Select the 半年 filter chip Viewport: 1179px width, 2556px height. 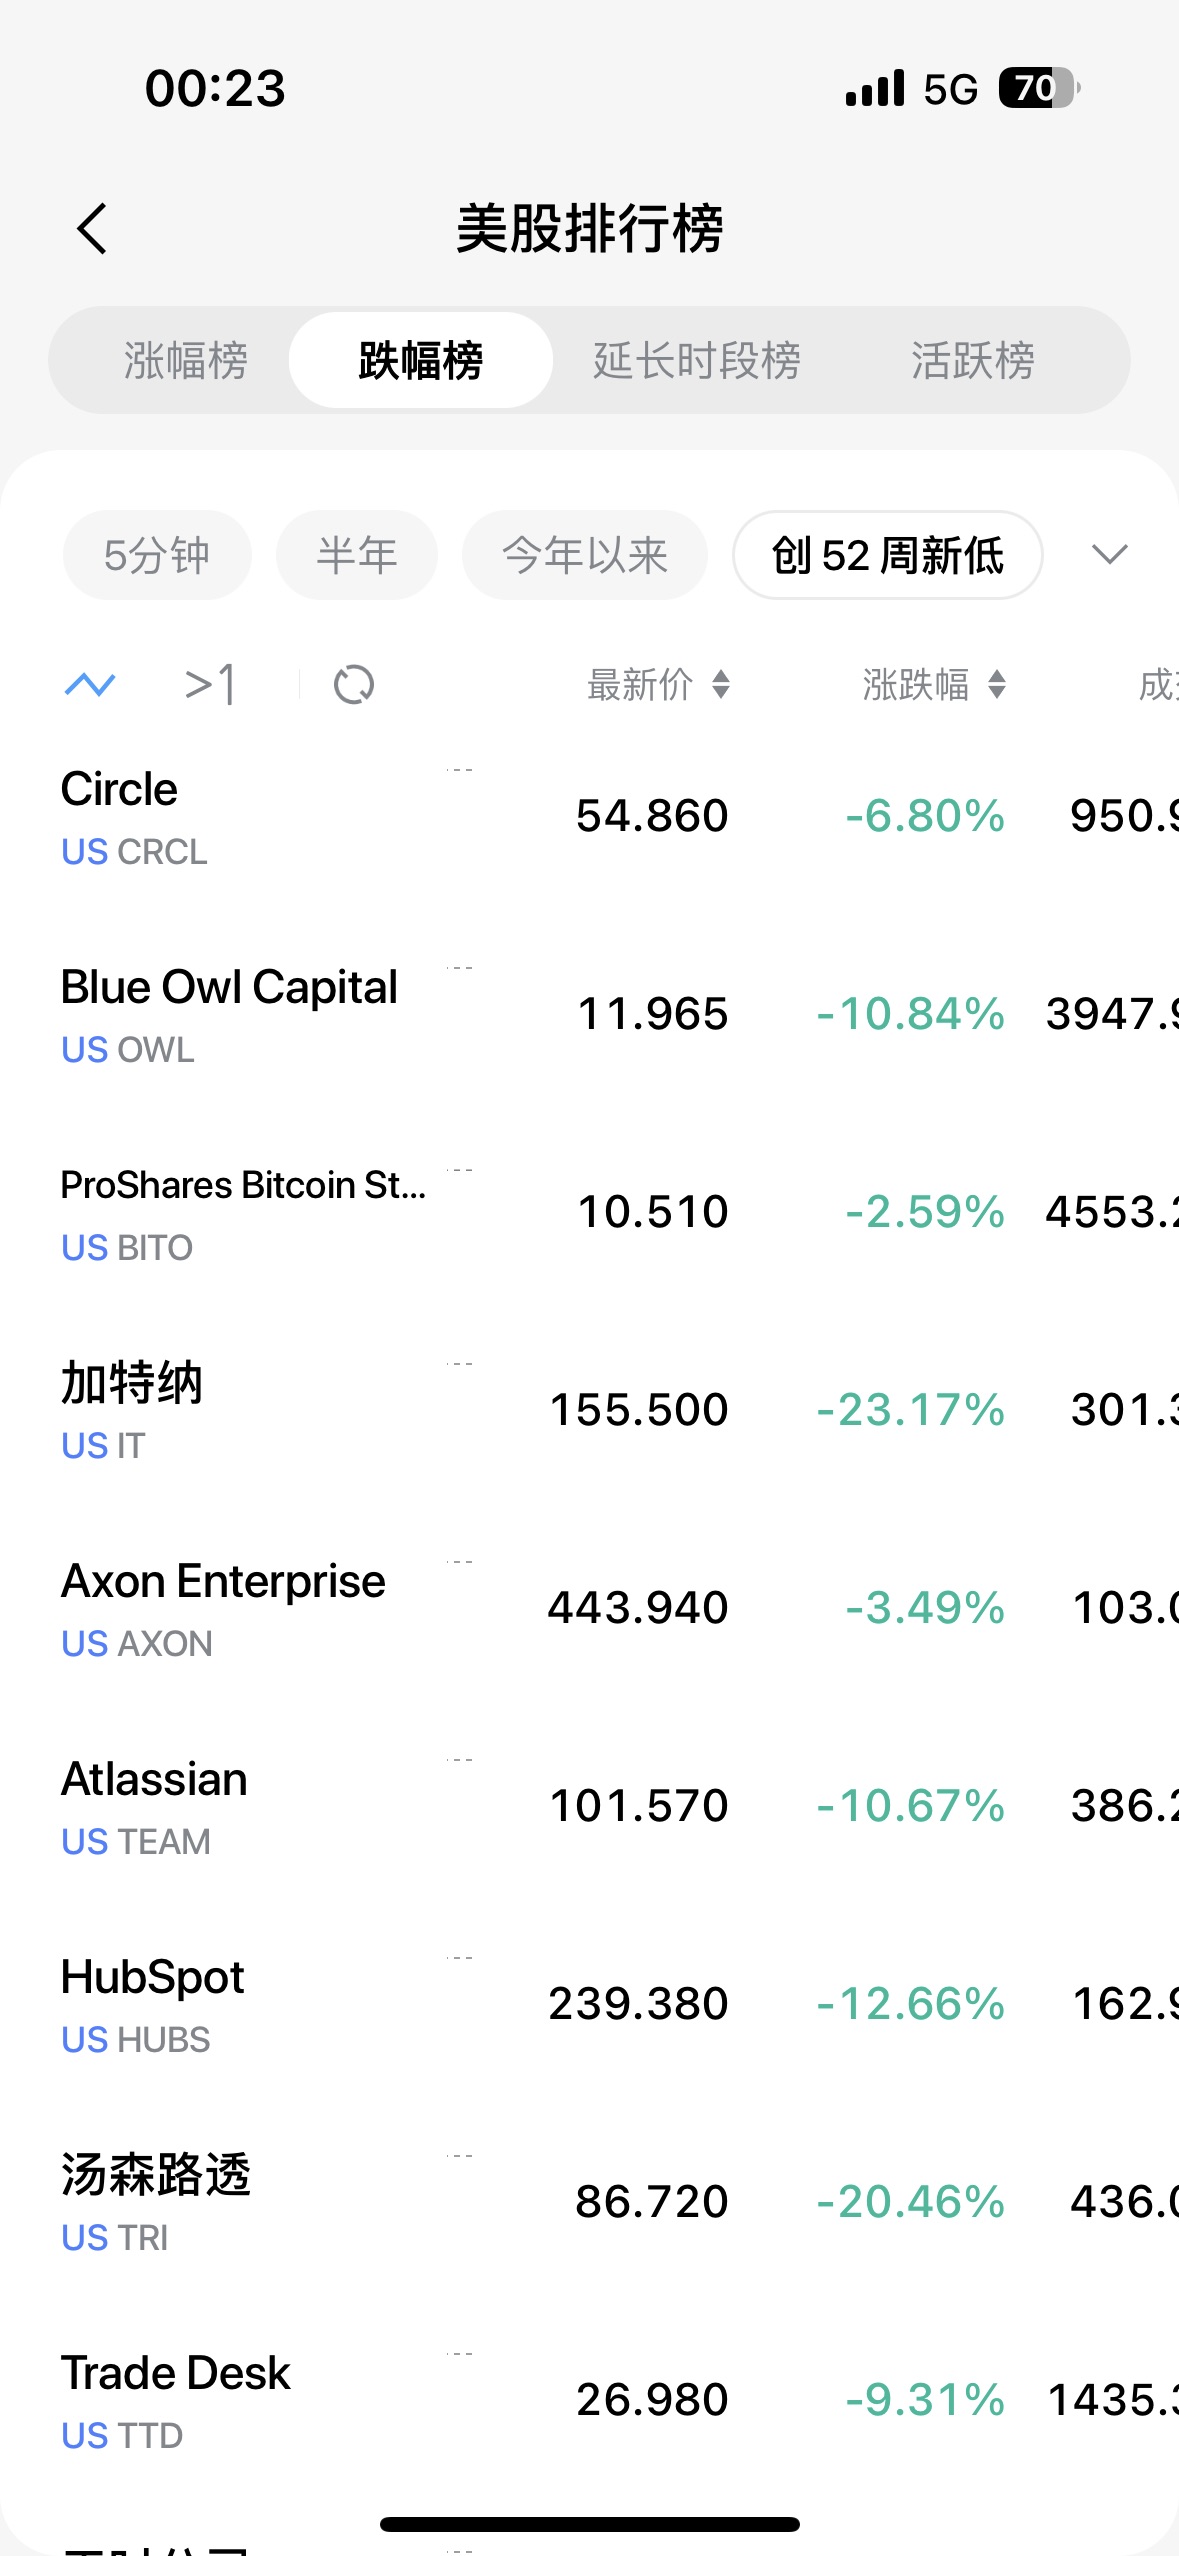357,555
